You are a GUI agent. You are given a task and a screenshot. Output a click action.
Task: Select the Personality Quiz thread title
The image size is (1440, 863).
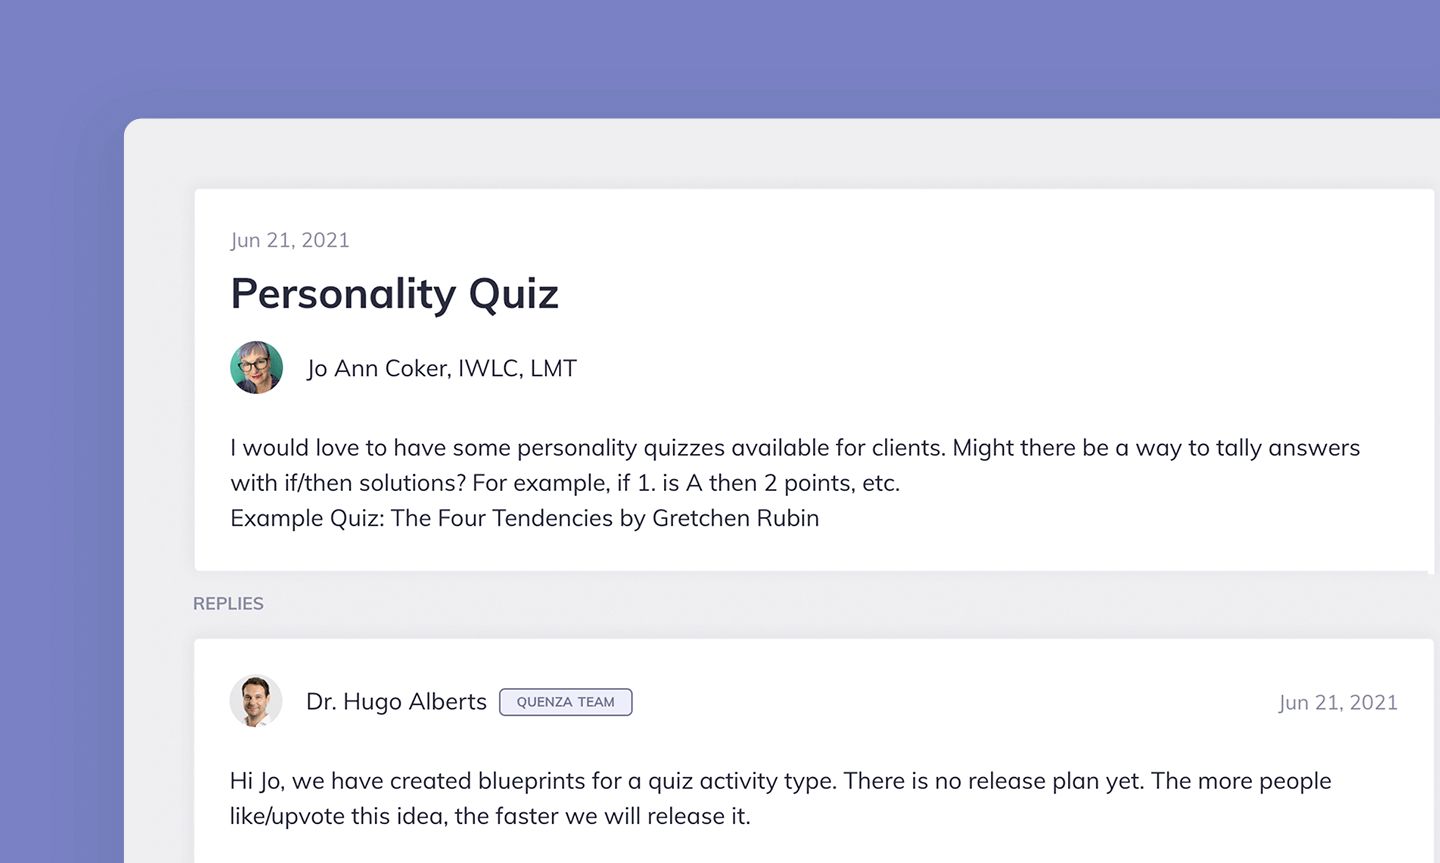click(x=395, y=293)
